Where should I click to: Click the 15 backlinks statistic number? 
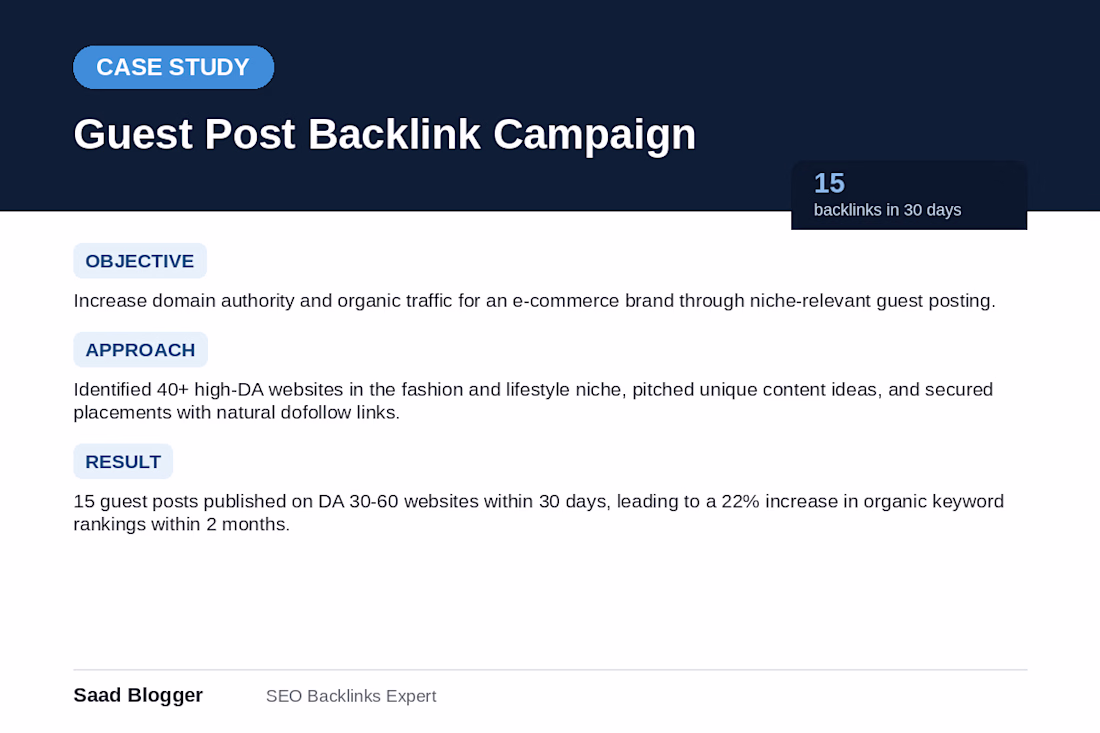829,183
